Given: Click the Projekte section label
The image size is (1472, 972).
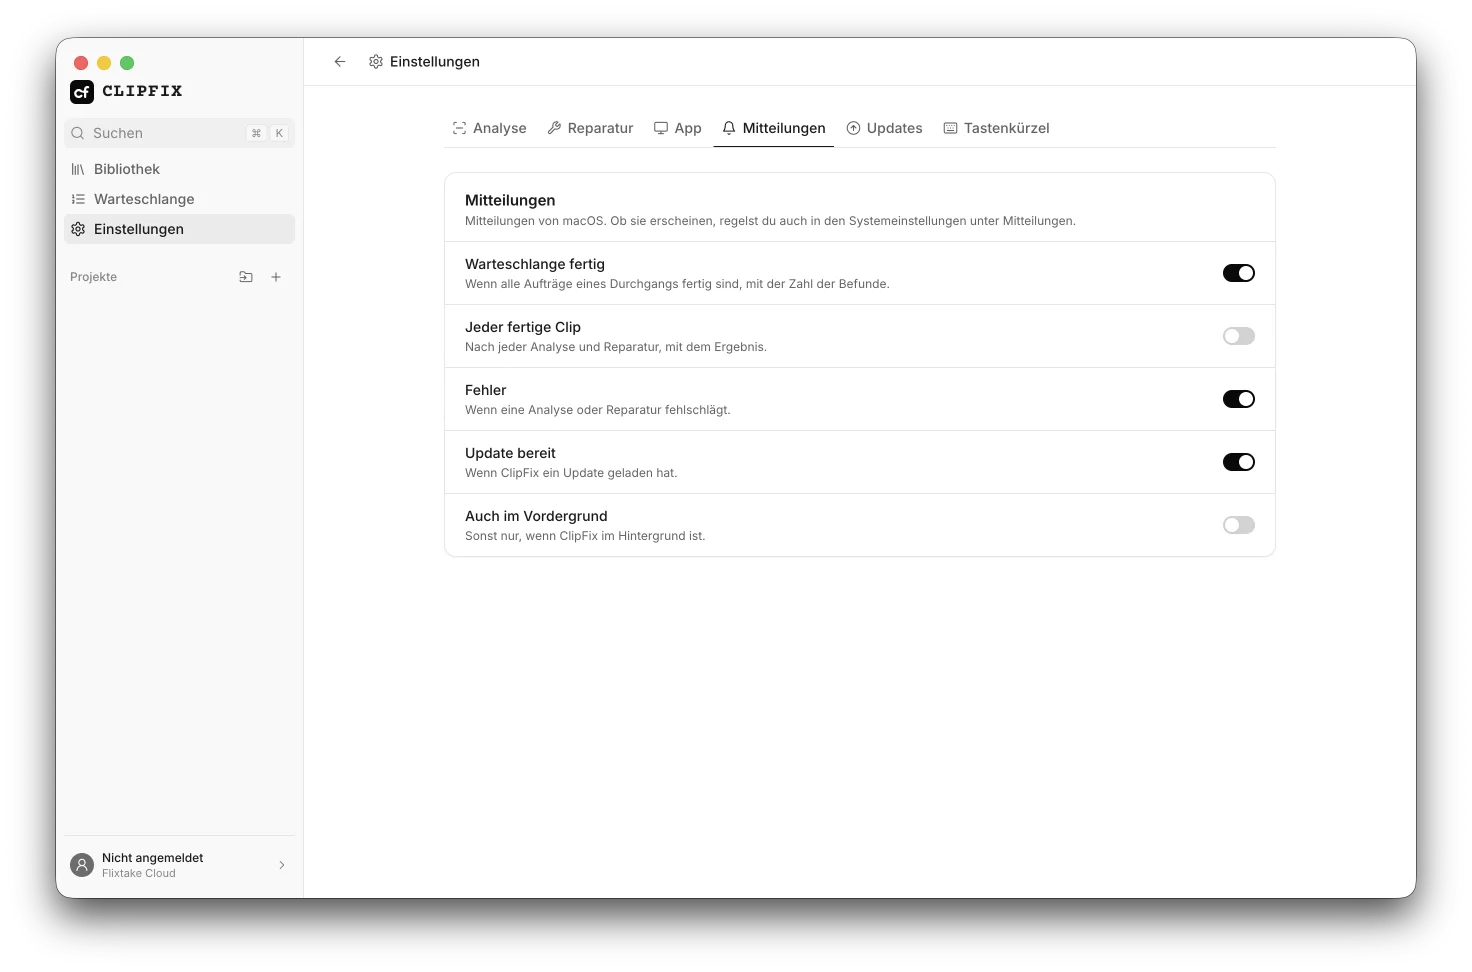Looking at the screenshot, I should [94, 277].
